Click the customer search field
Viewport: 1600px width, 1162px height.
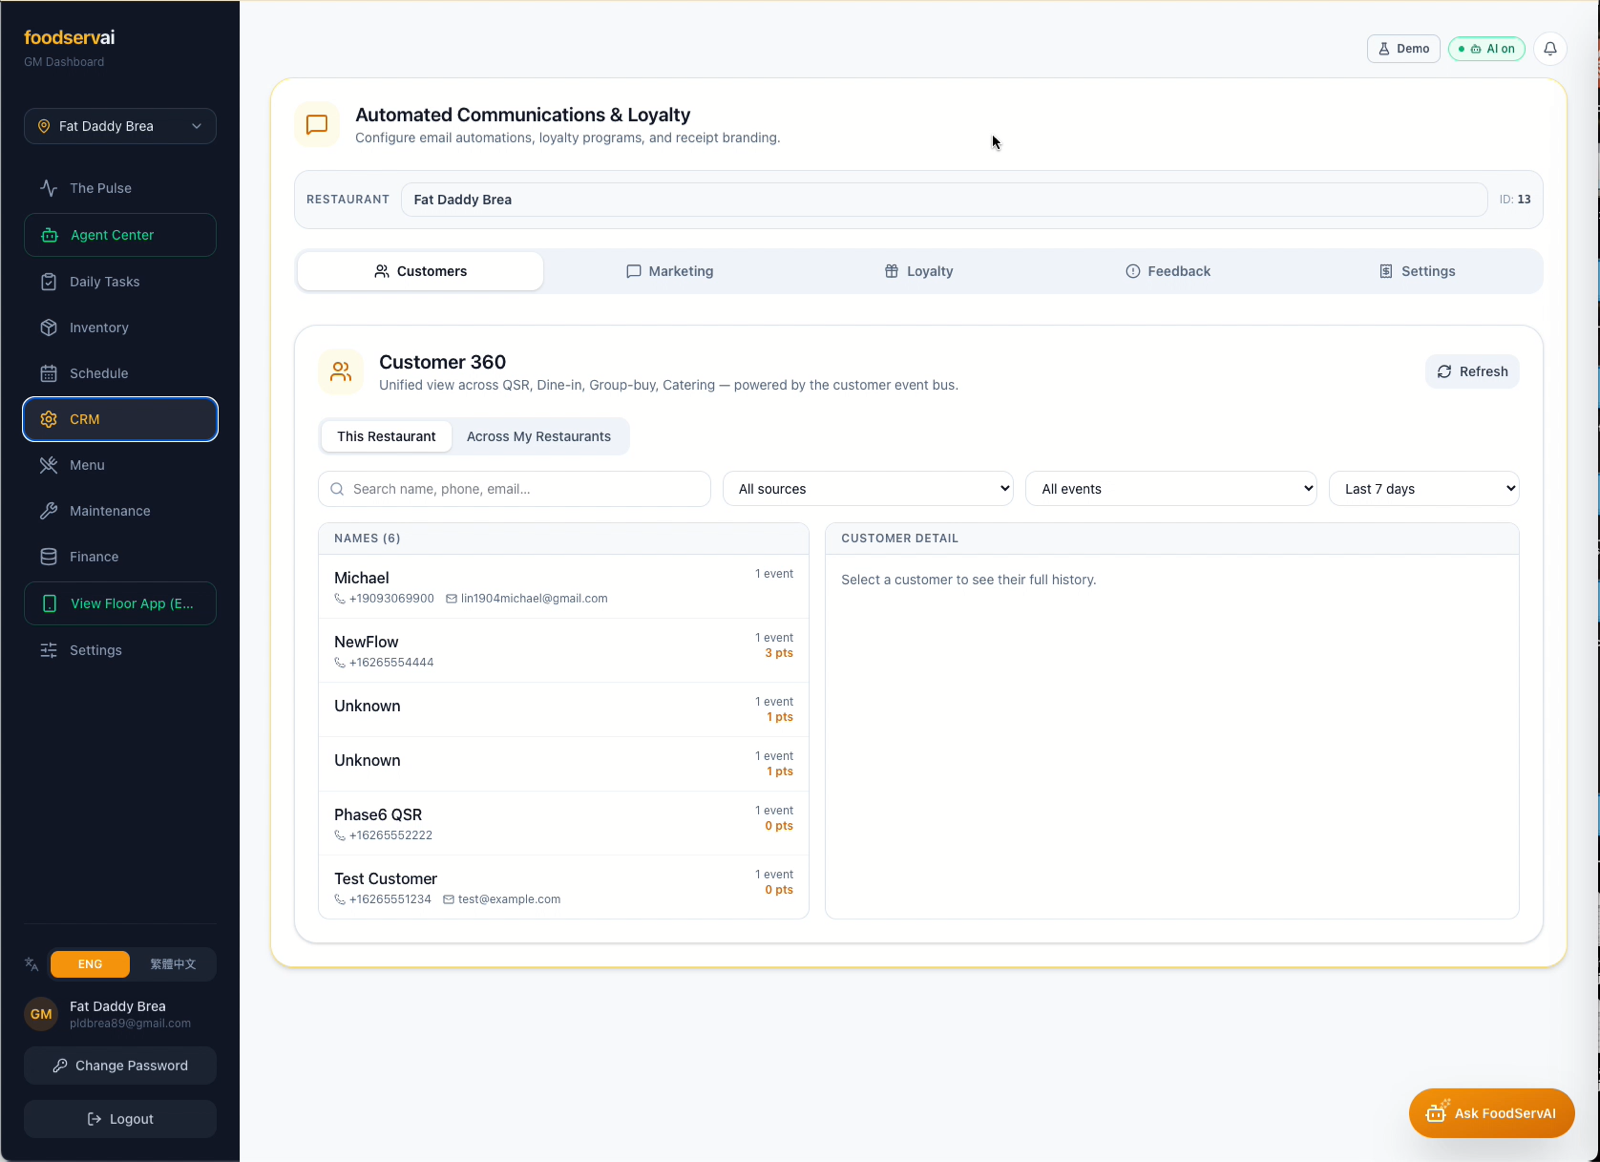tap(514, 489)
